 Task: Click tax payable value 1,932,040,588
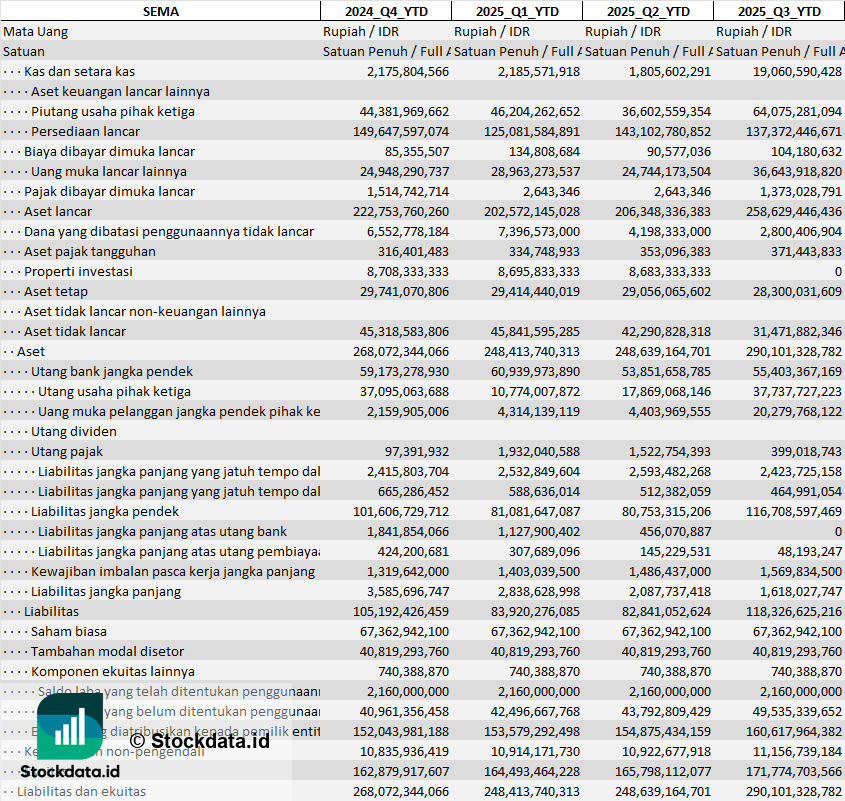tap(539, 451)
